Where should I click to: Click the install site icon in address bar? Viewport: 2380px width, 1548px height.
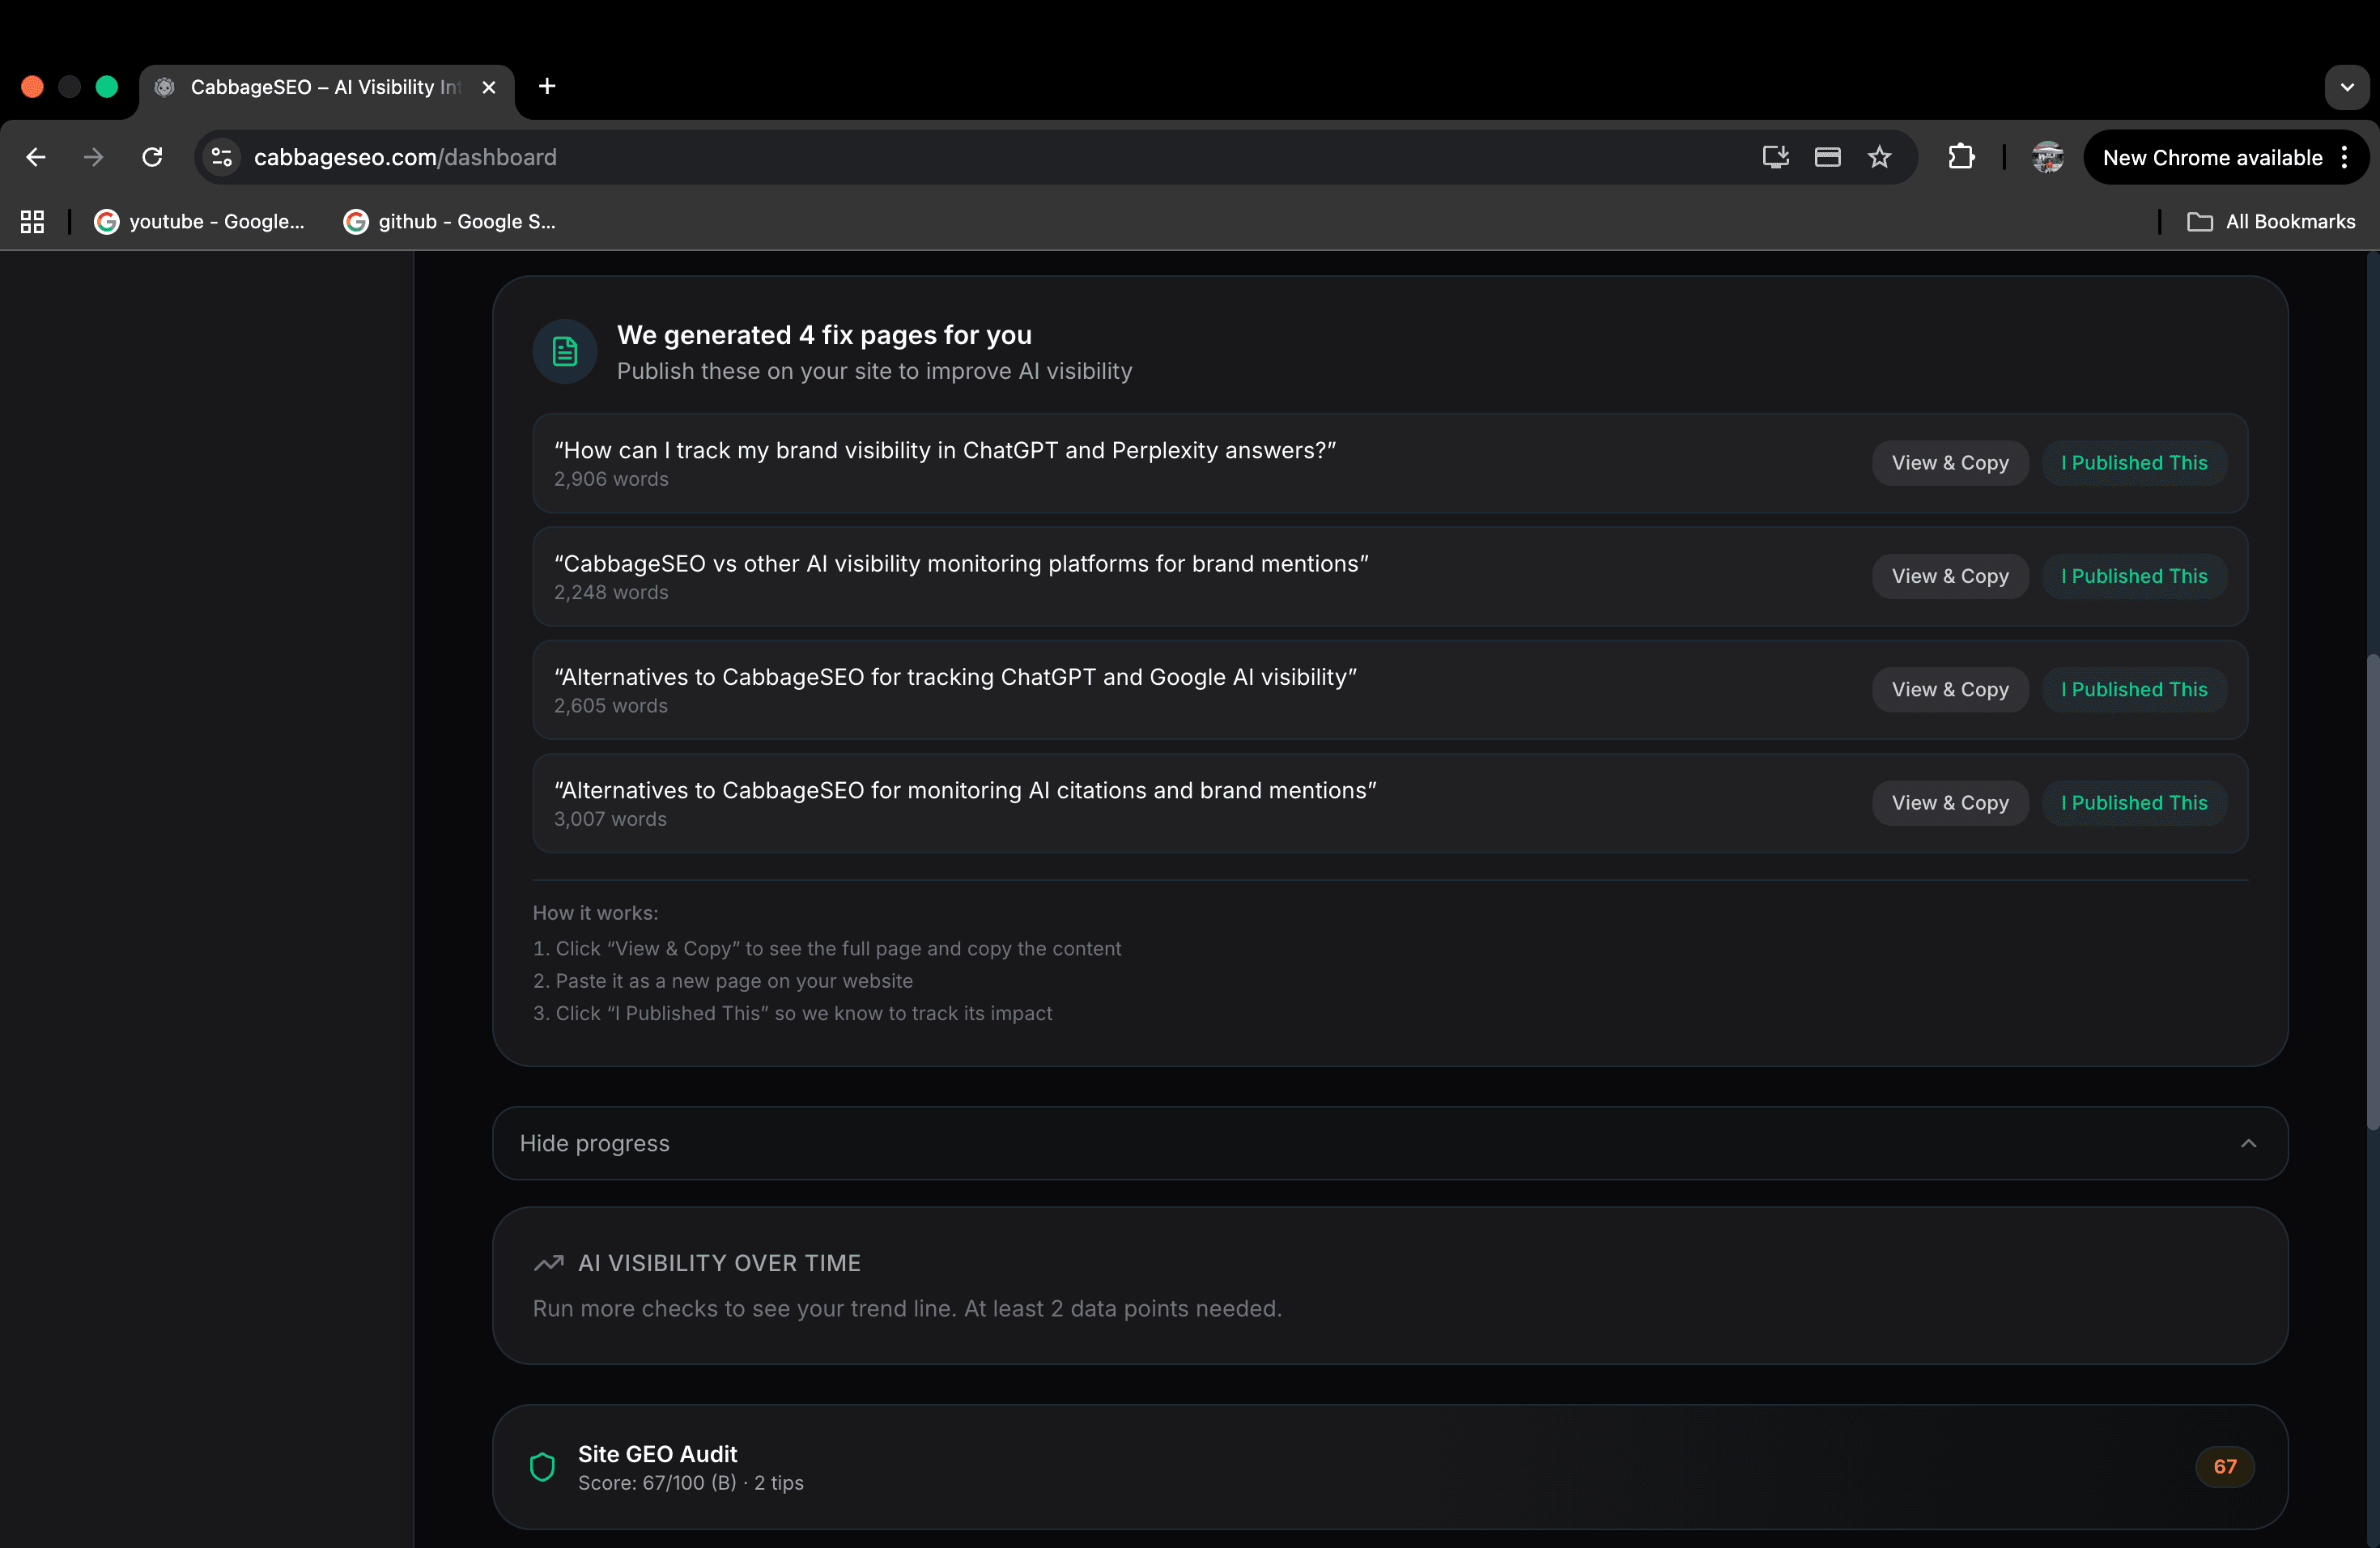tap(1775, 157)
